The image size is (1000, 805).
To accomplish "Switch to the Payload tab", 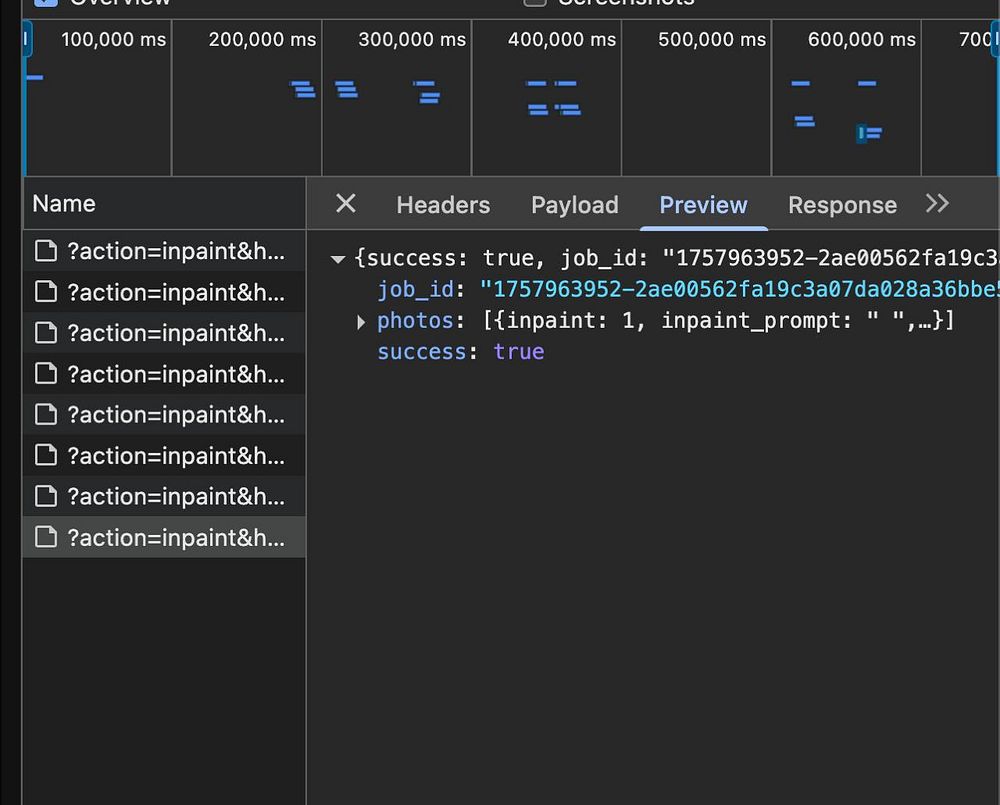I will click(575, 205).
